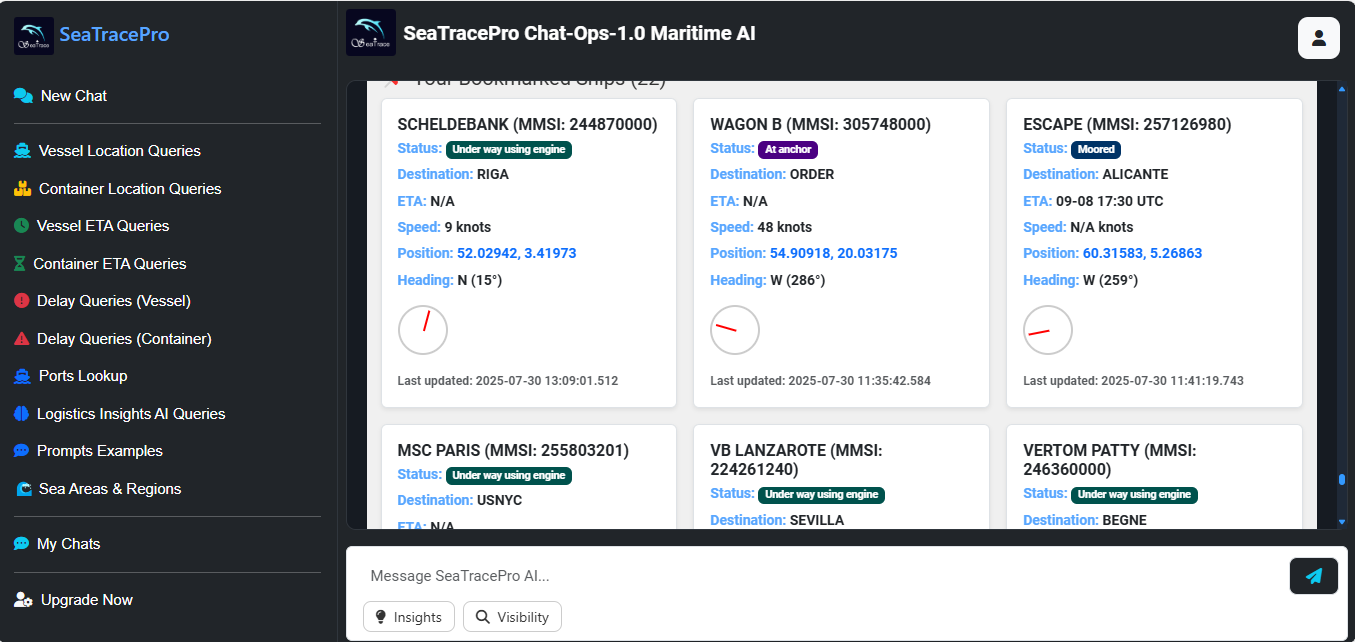1355x642 pixels.
Task: Click VB LANZAROTE card title
Action: [796, 460]
